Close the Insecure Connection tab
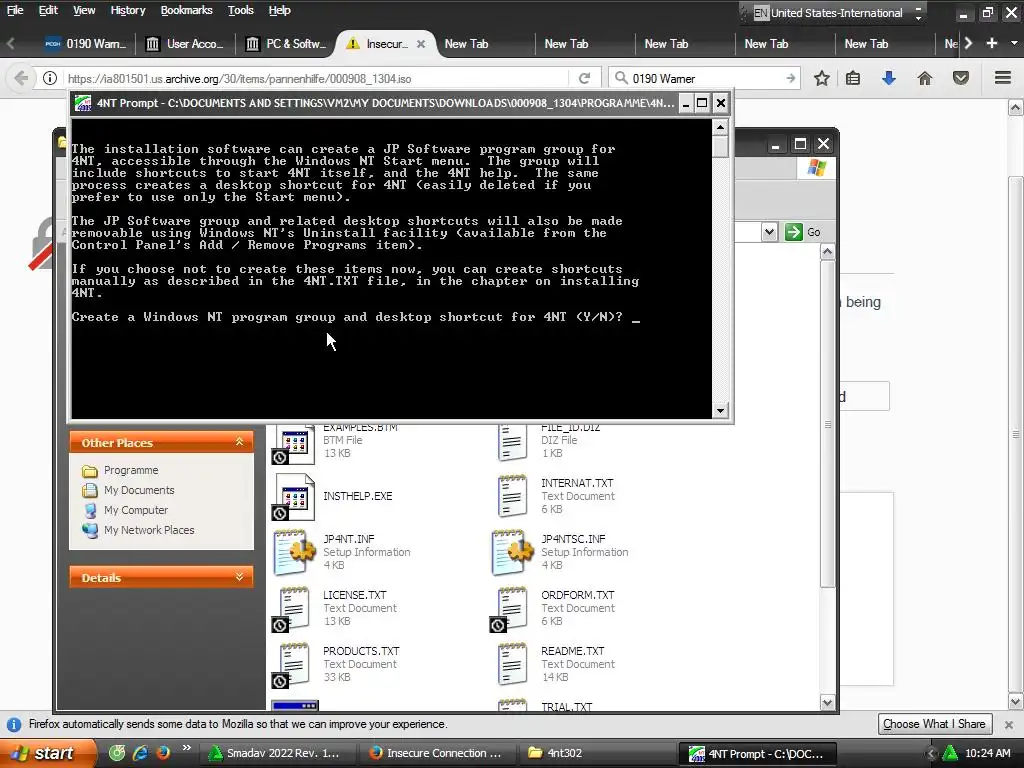Viewport: 1024px width, 768px height. [x=421, y=44]
